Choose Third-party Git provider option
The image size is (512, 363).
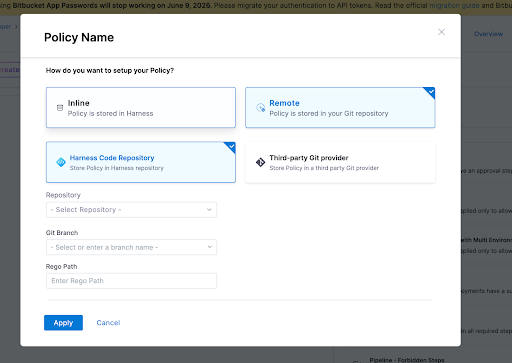(340, 162)
